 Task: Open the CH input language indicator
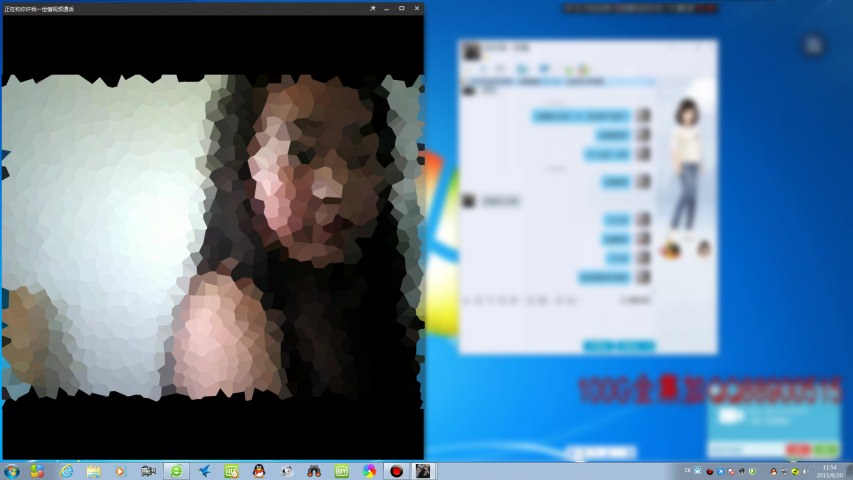click(689, 471)
